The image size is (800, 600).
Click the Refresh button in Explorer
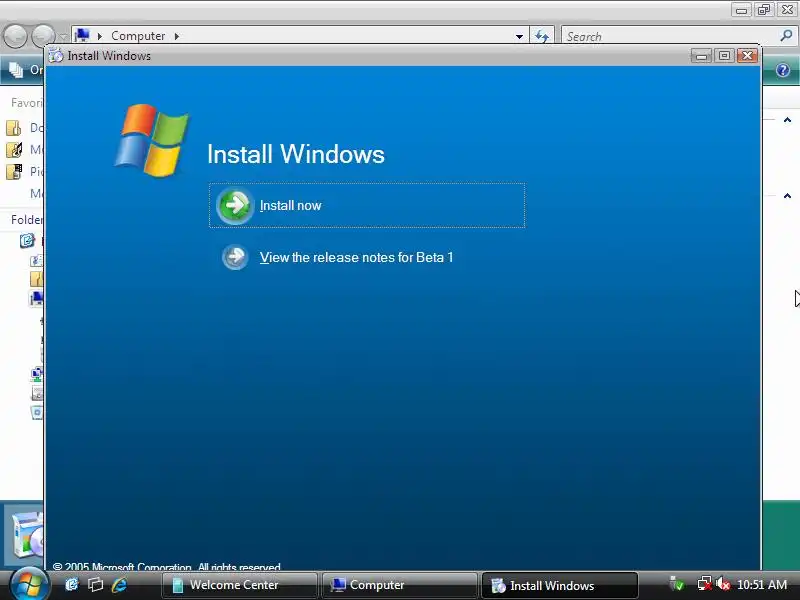click(x=541, y=36)
